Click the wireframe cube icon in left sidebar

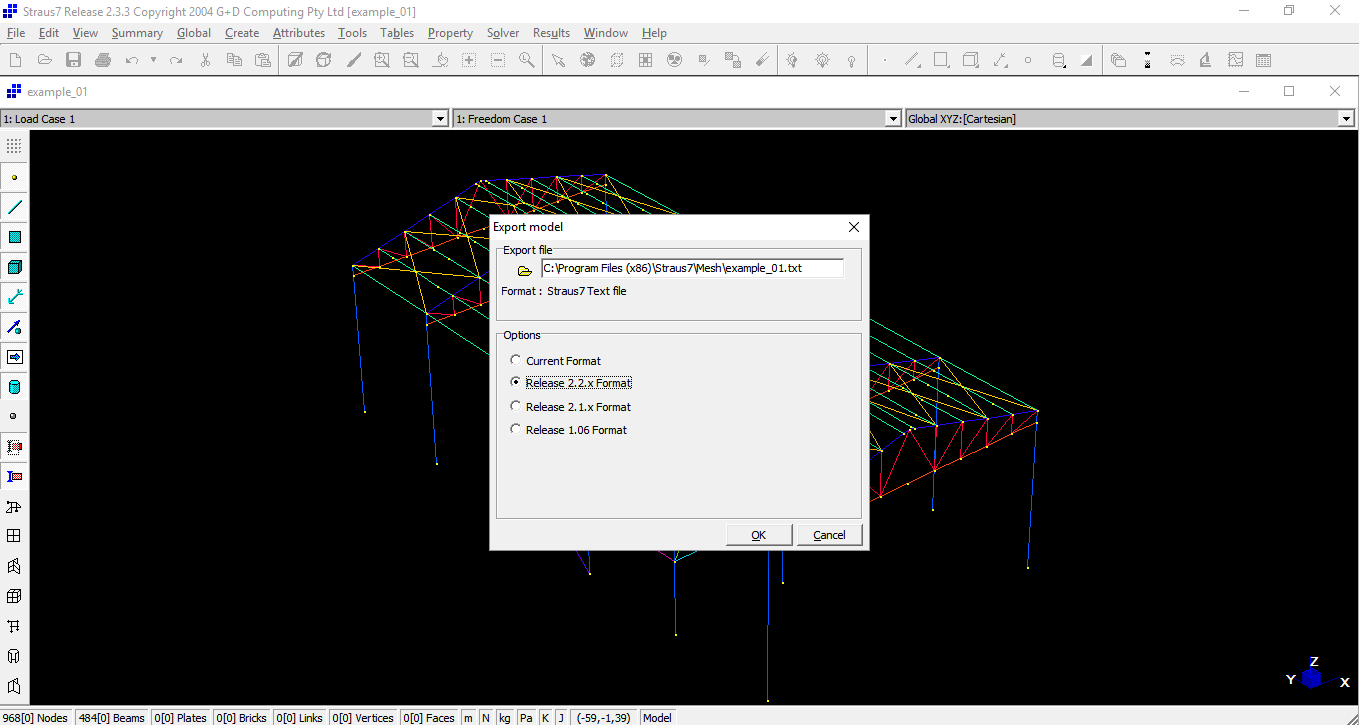coord(14,596)
